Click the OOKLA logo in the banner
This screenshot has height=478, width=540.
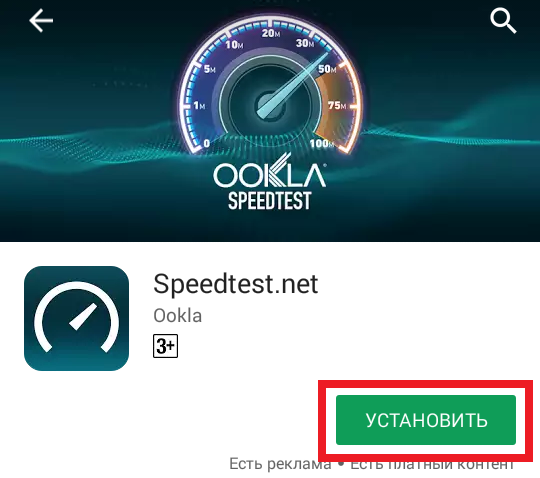point(270,171)
